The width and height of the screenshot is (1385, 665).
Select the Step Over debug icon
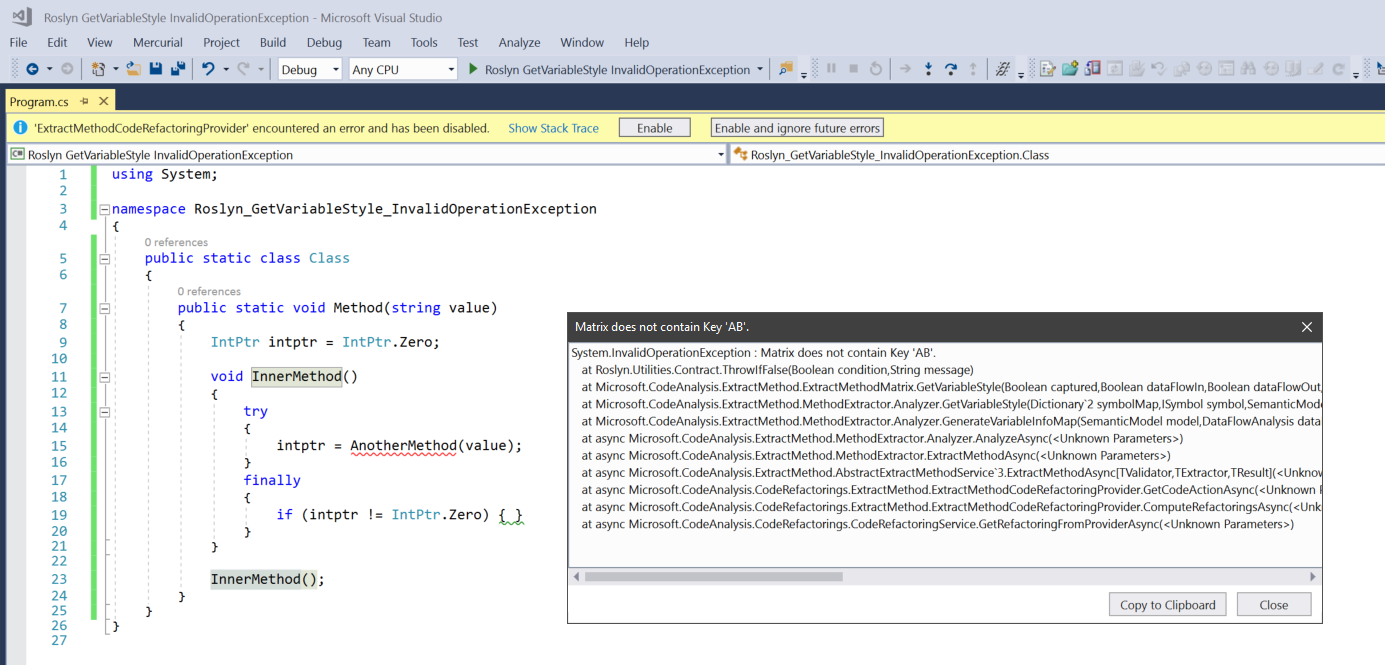click(x=950, y=69)
